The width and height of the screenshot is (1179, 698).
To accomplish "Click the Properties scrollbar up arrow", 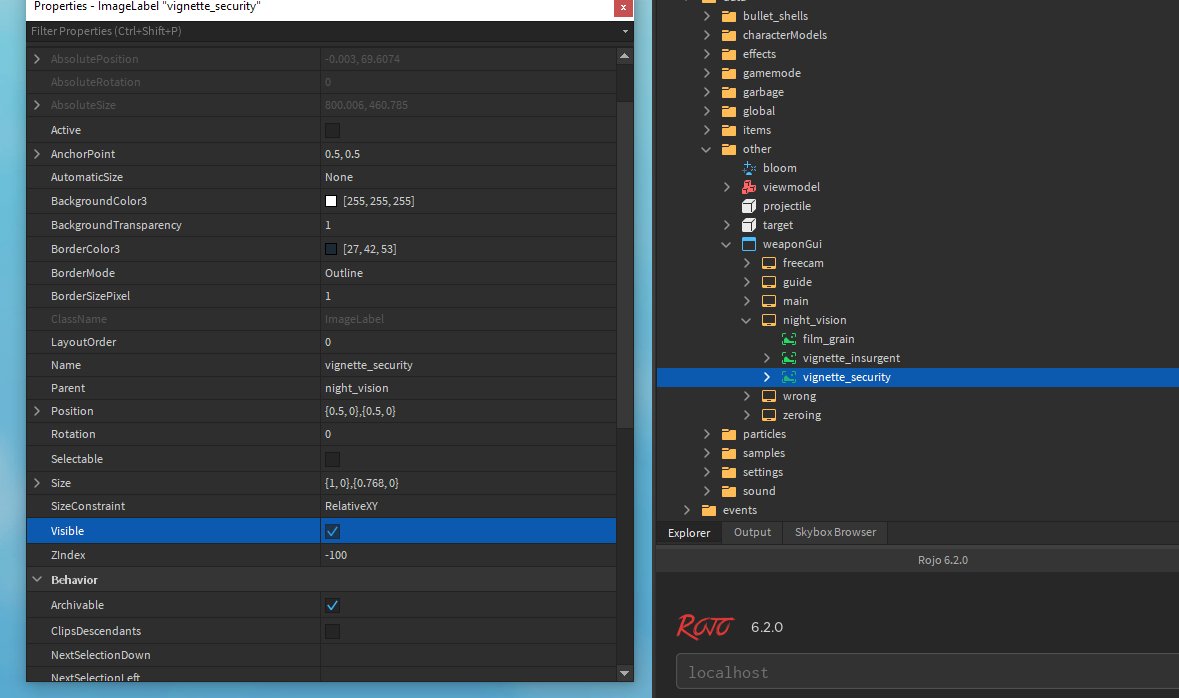I will point(624,56).
